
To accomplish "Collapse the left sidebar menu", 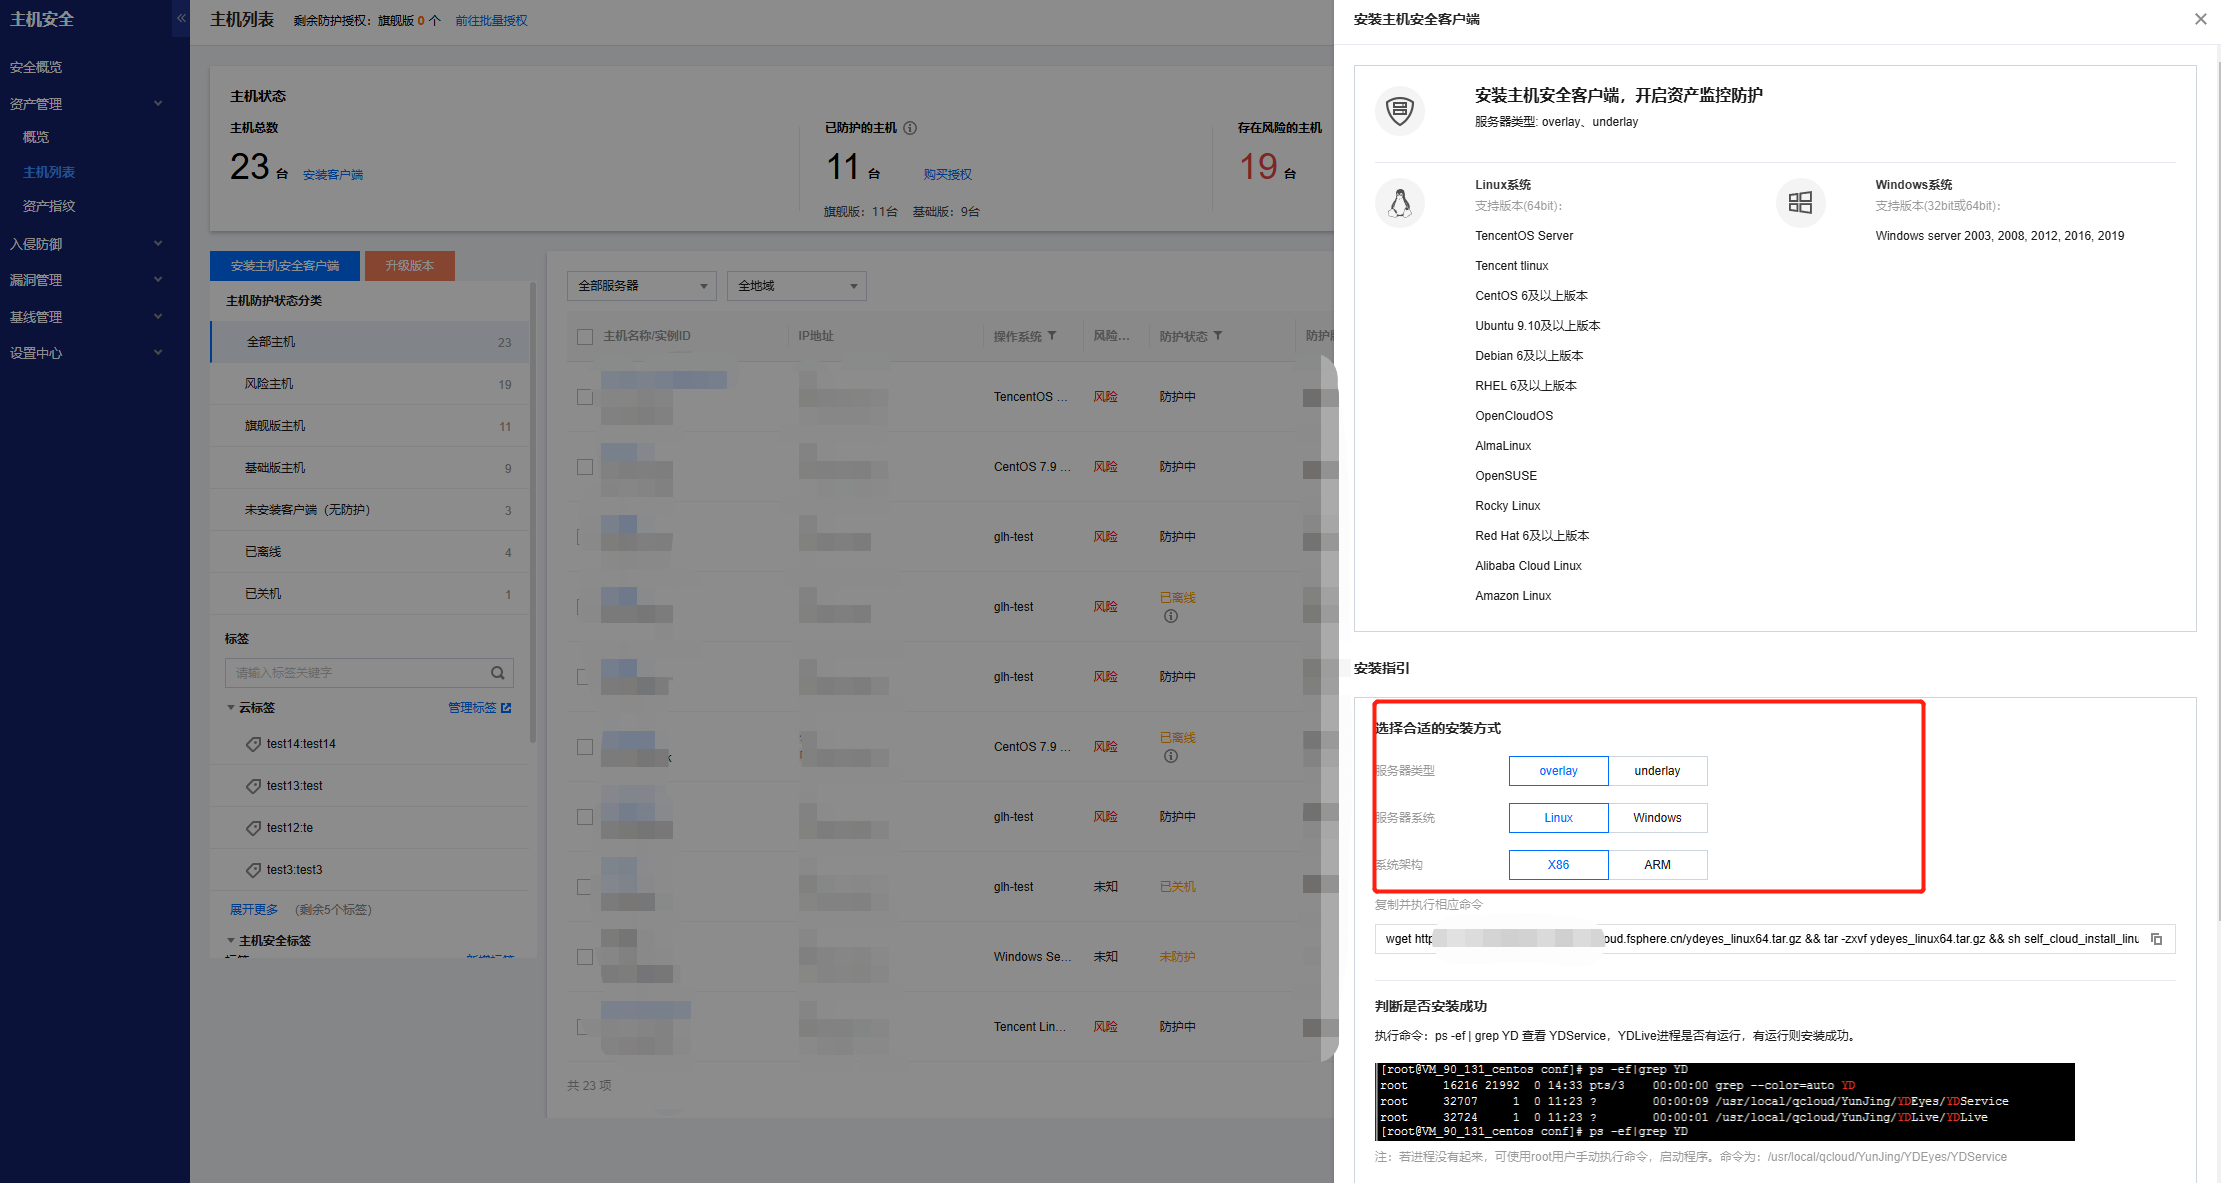I will click(181, 18).
